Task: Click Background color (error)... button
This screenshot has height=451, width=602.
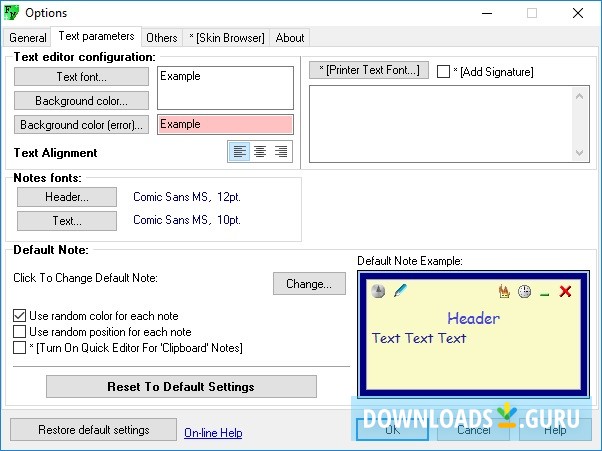Action: point(81,125)
